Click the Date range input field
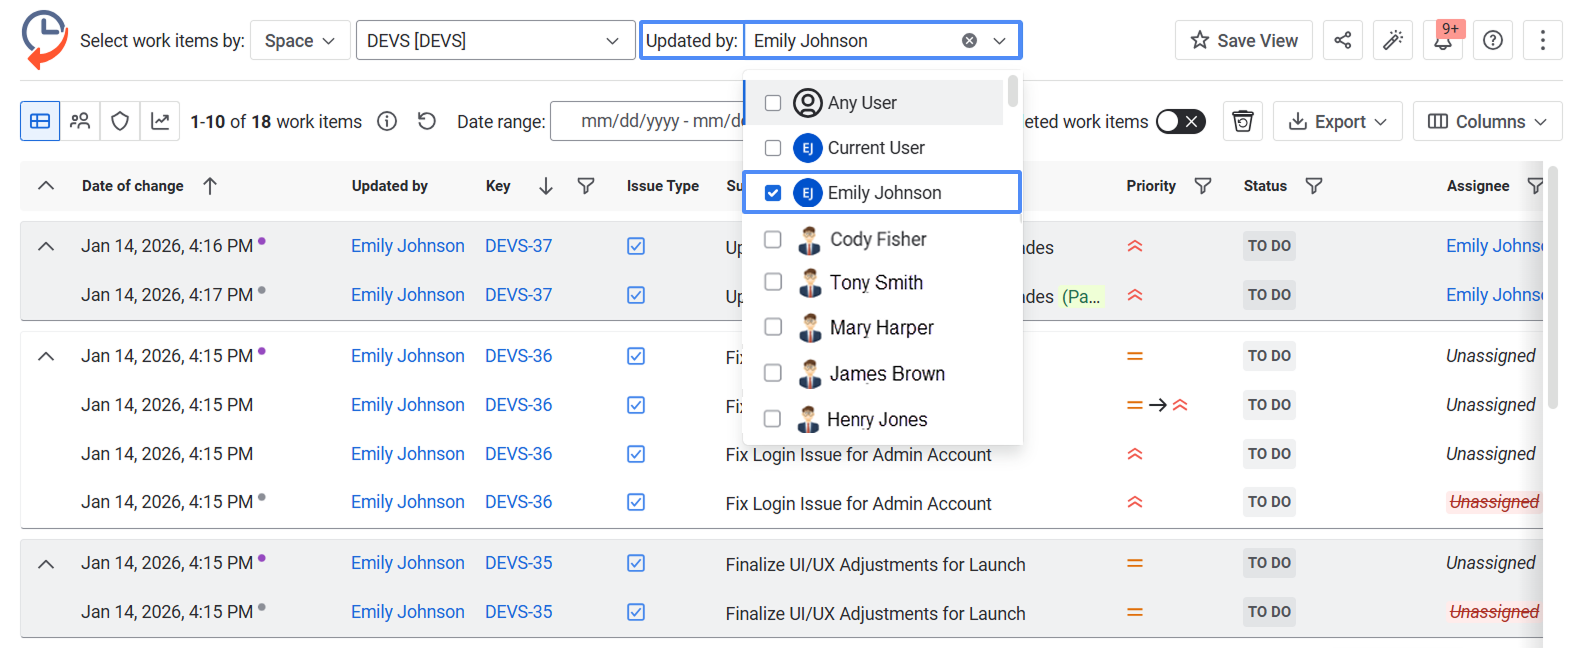1577x648 pixels. point(648,122)
